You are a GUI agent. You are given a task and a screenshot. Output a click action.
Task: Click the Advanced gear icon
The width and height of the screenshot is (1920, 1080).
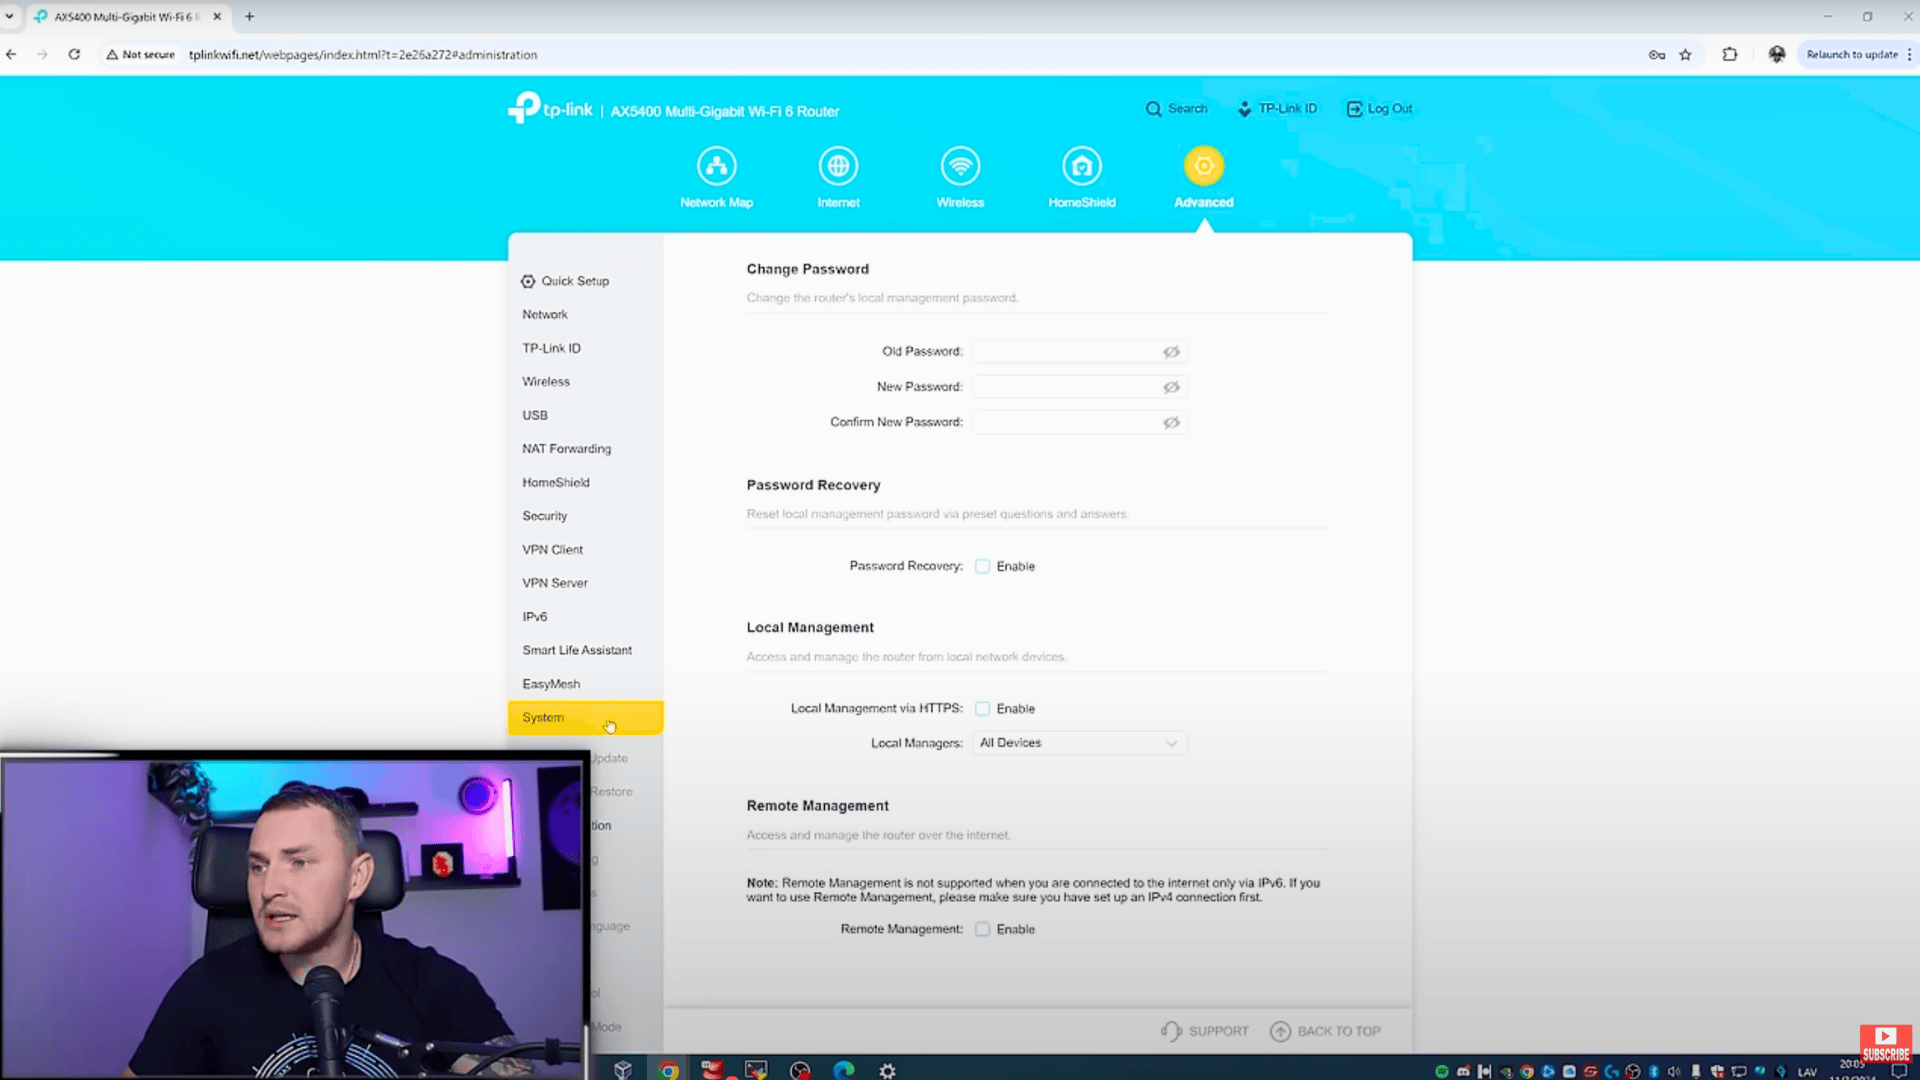[1203, 166]
